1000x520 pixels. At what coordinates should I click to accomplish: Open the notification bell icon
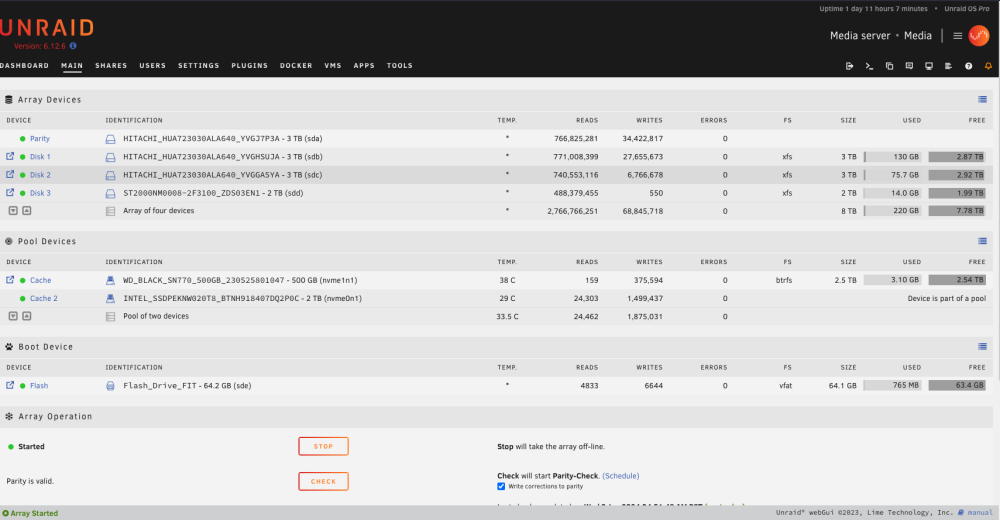[x=989, y=66]
